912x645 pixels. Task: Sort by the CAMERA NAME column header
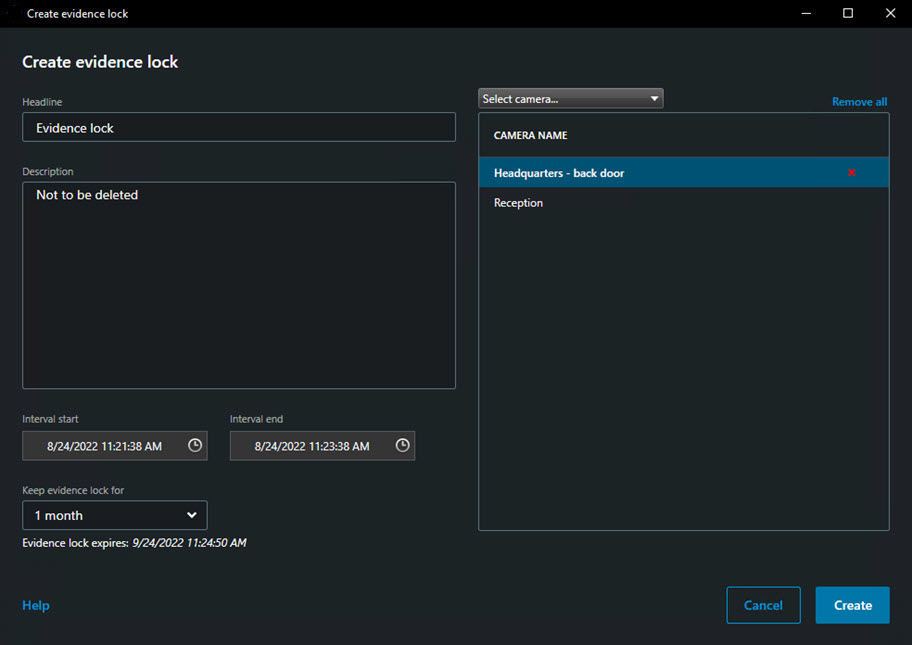coord(531,135)
